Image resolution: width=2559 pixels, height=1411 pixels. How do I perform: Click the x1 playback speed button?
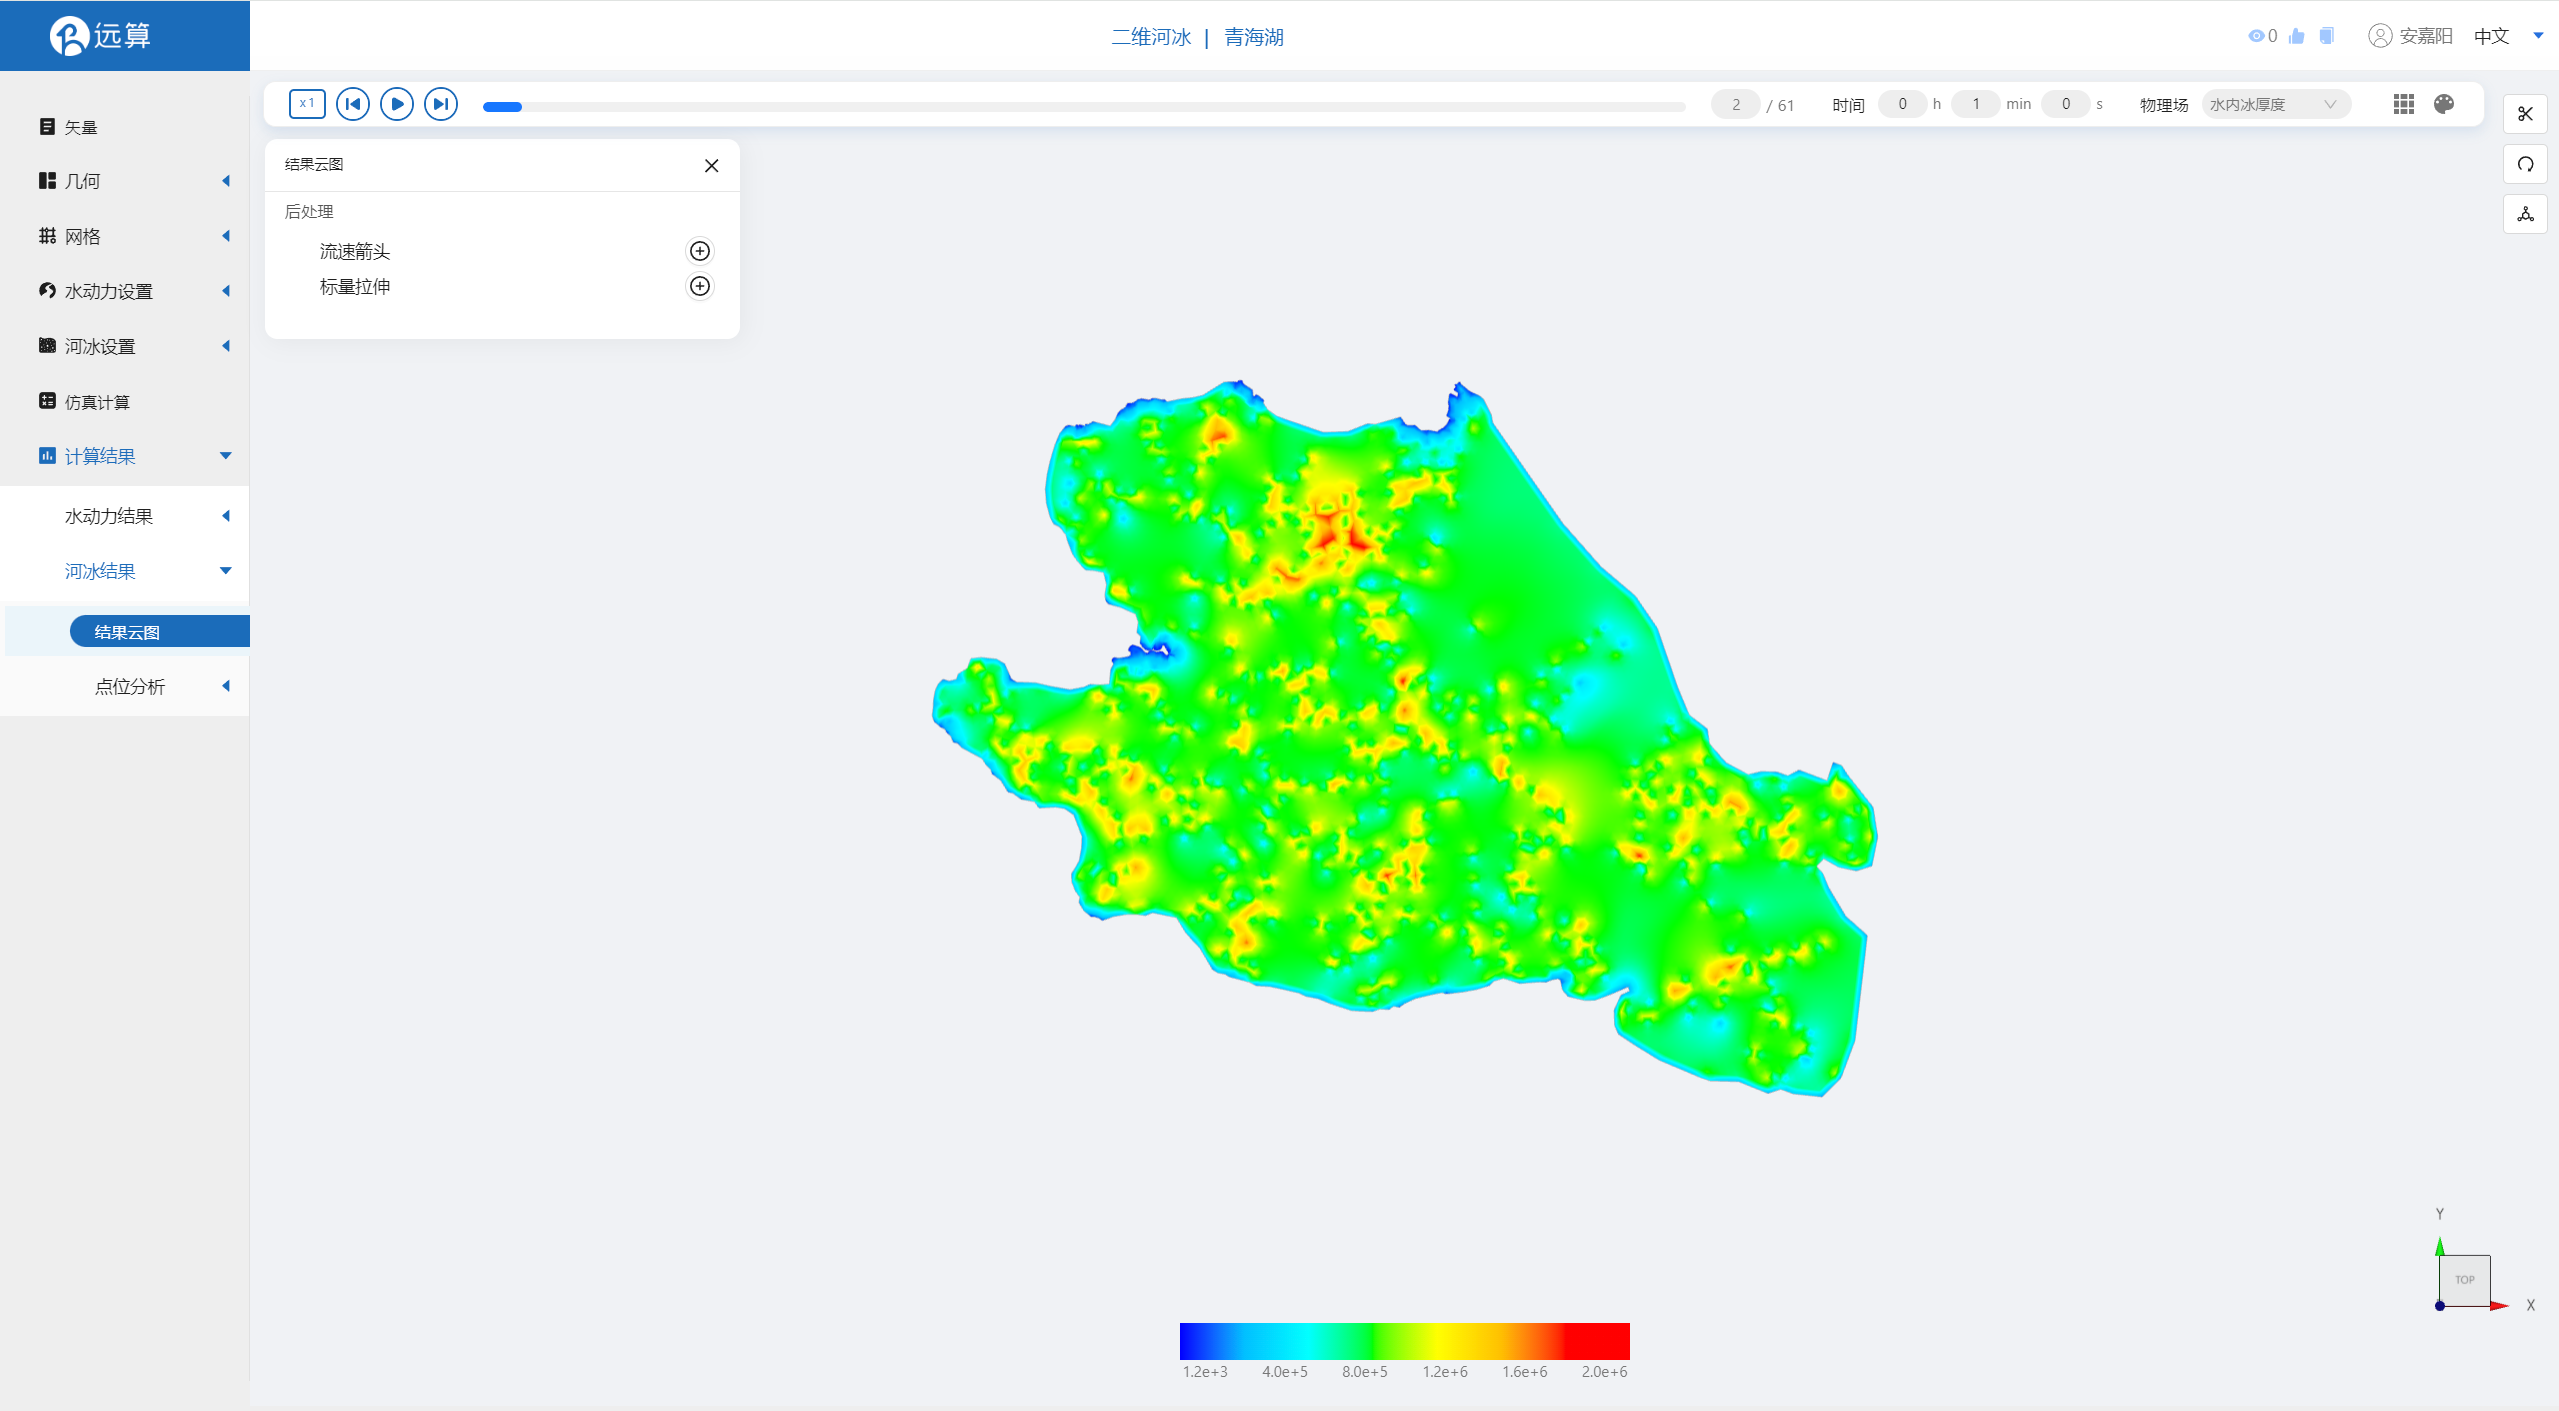(x=307, y=104)
